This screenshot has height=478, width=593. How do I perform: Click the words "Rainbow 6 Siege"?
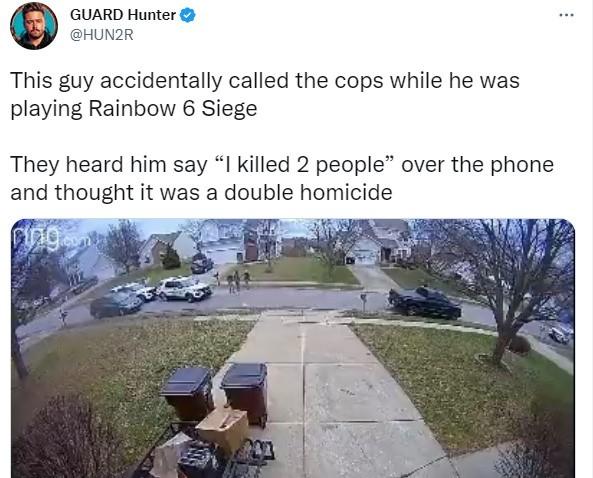(173, 109)
